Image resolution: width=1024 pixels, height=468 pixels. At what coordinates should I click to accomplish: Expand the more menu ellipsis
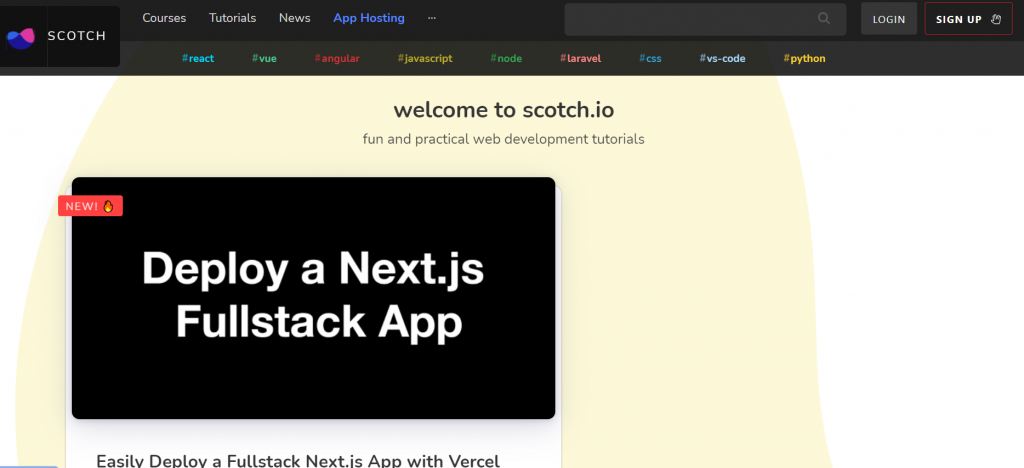pos(431,18)
